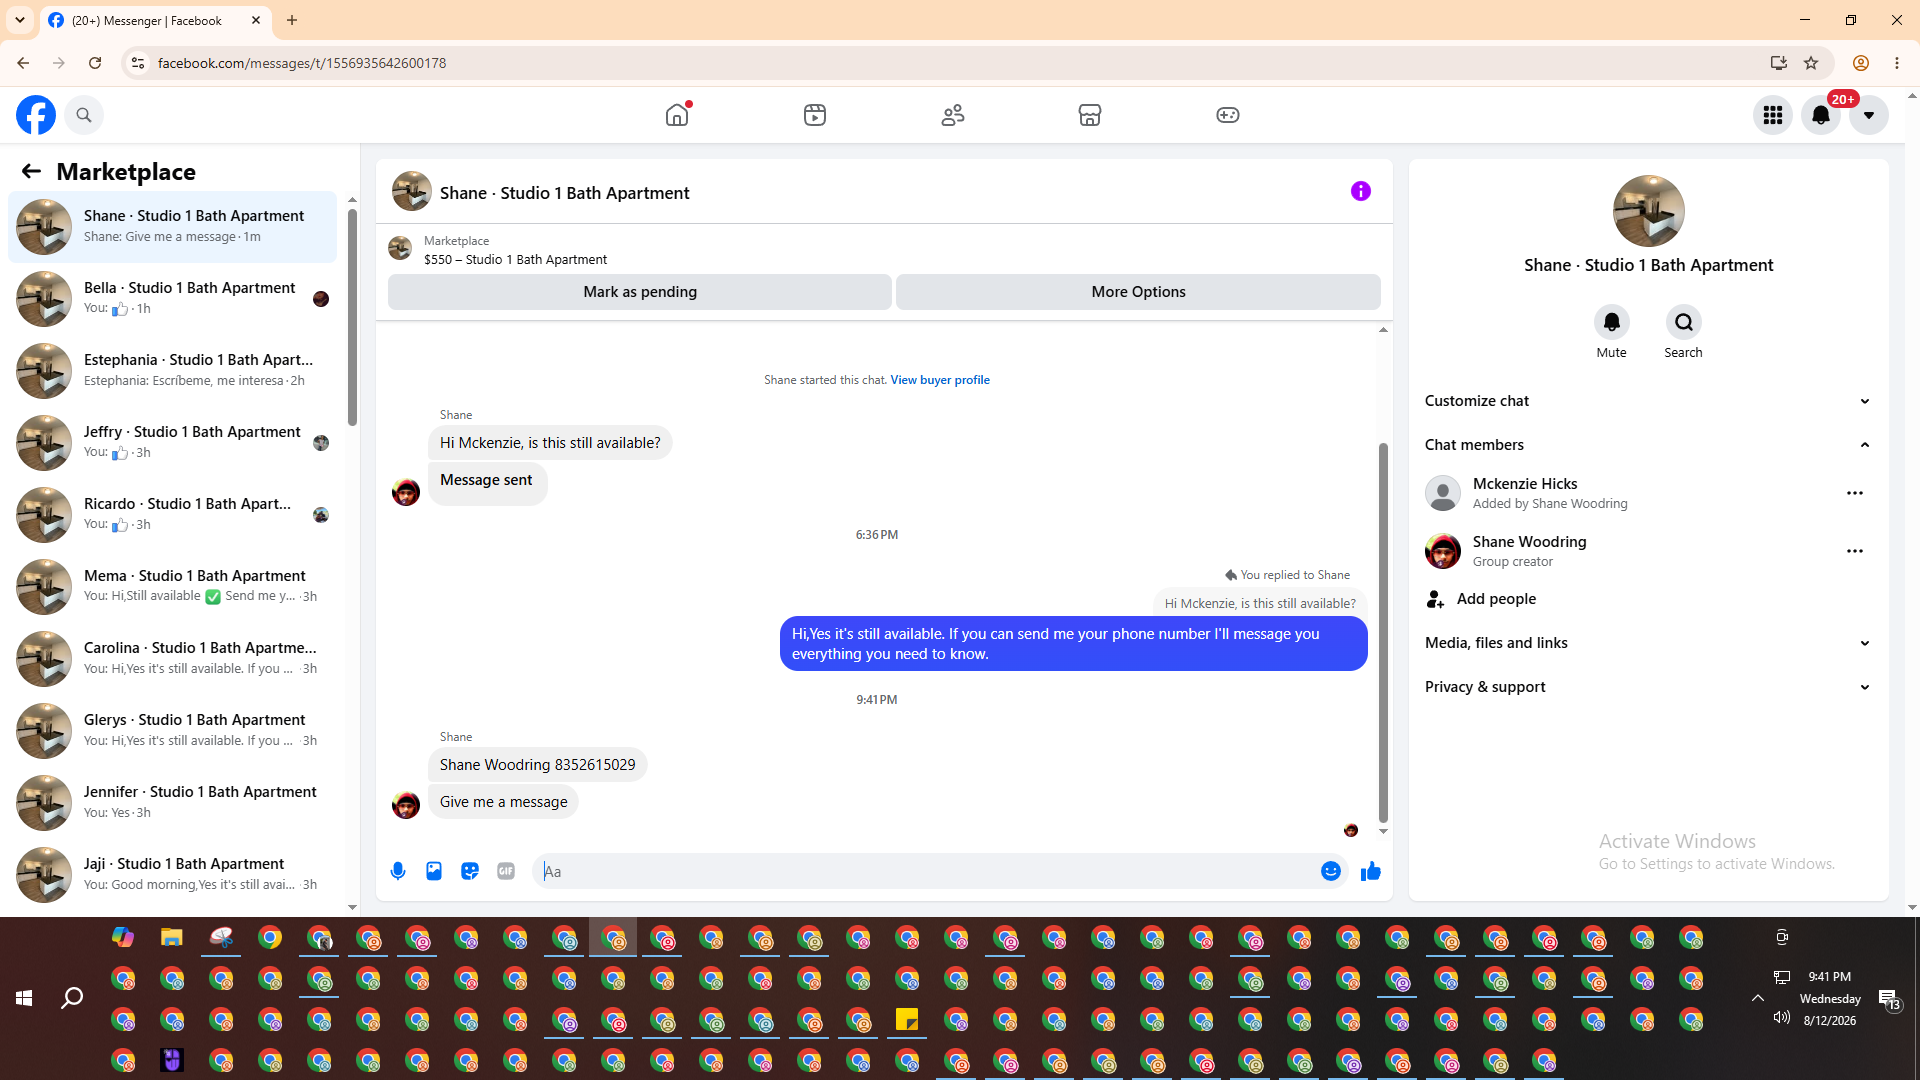Open member options for Mckenzie Hicks
Image resolution: width=1920 pixels, height=1080 pixels.
(x=1855, y=493)
